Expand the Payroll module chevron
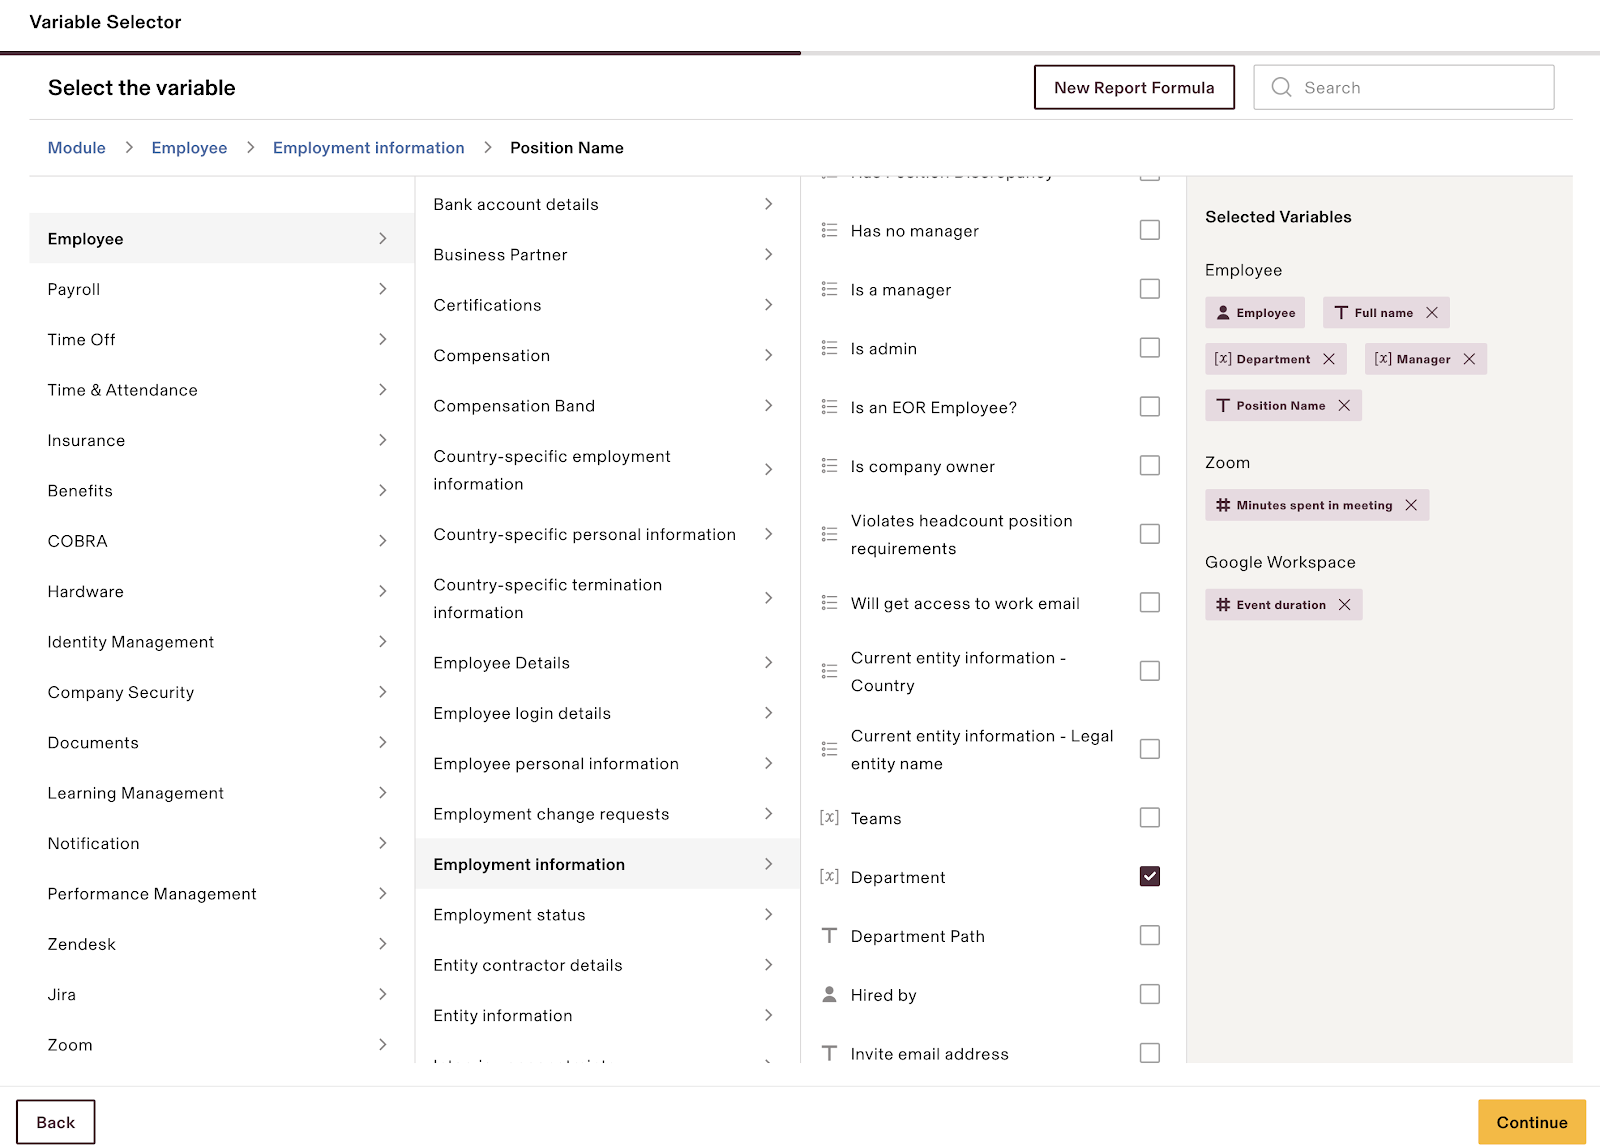Screen dimensions: 1600x1148 383,289
